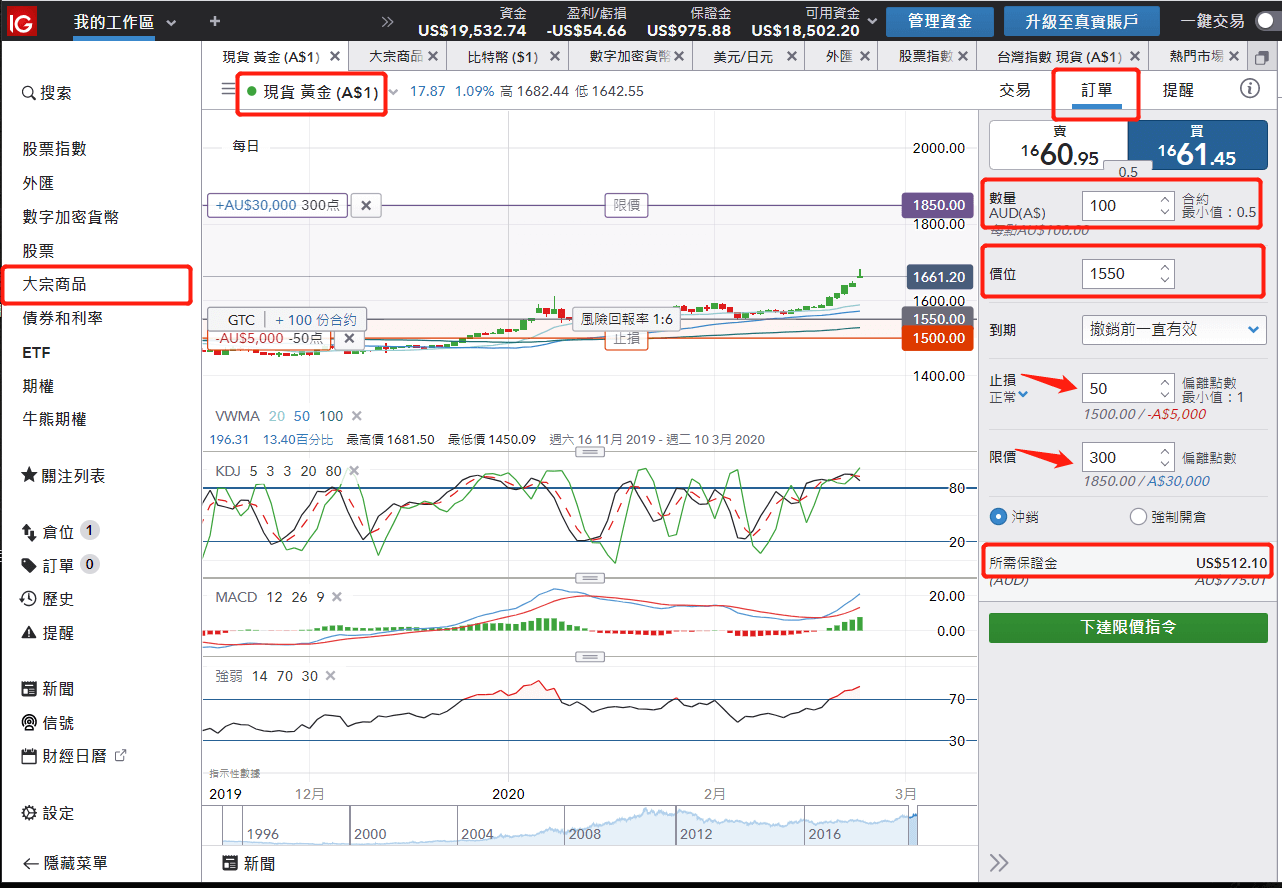Click the 下達限價指令 button

click(x=1127, y=627)
